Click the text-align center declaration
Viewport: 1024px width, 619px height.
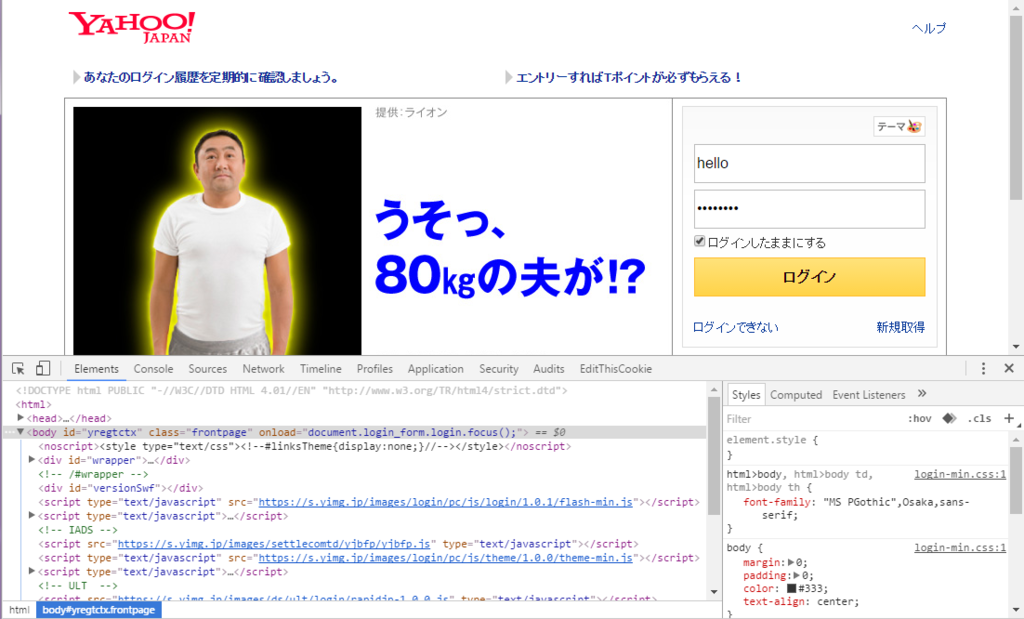tap(801, 601)
